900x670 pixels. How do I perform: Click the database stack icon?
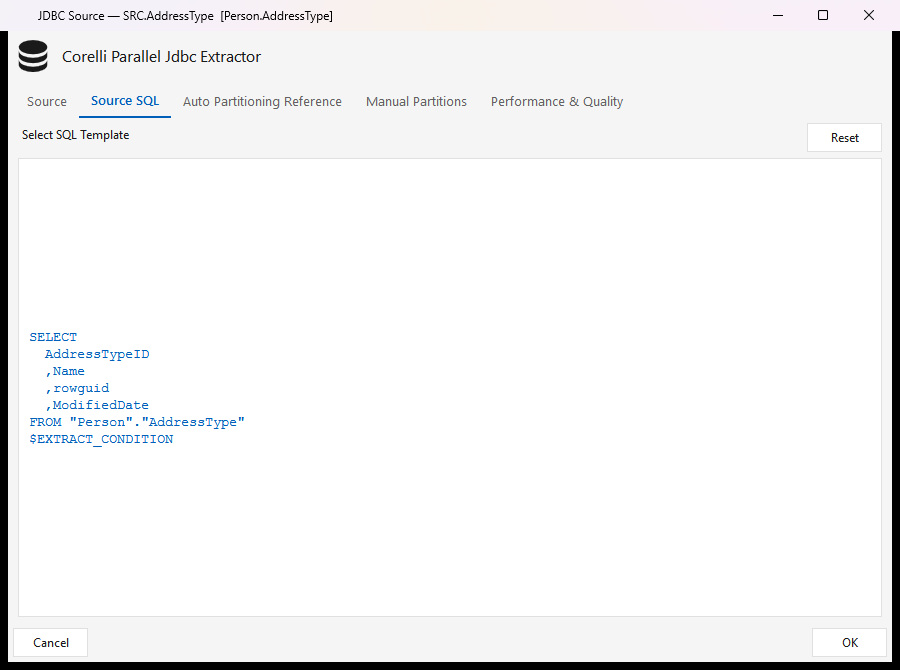coord(33,56)
